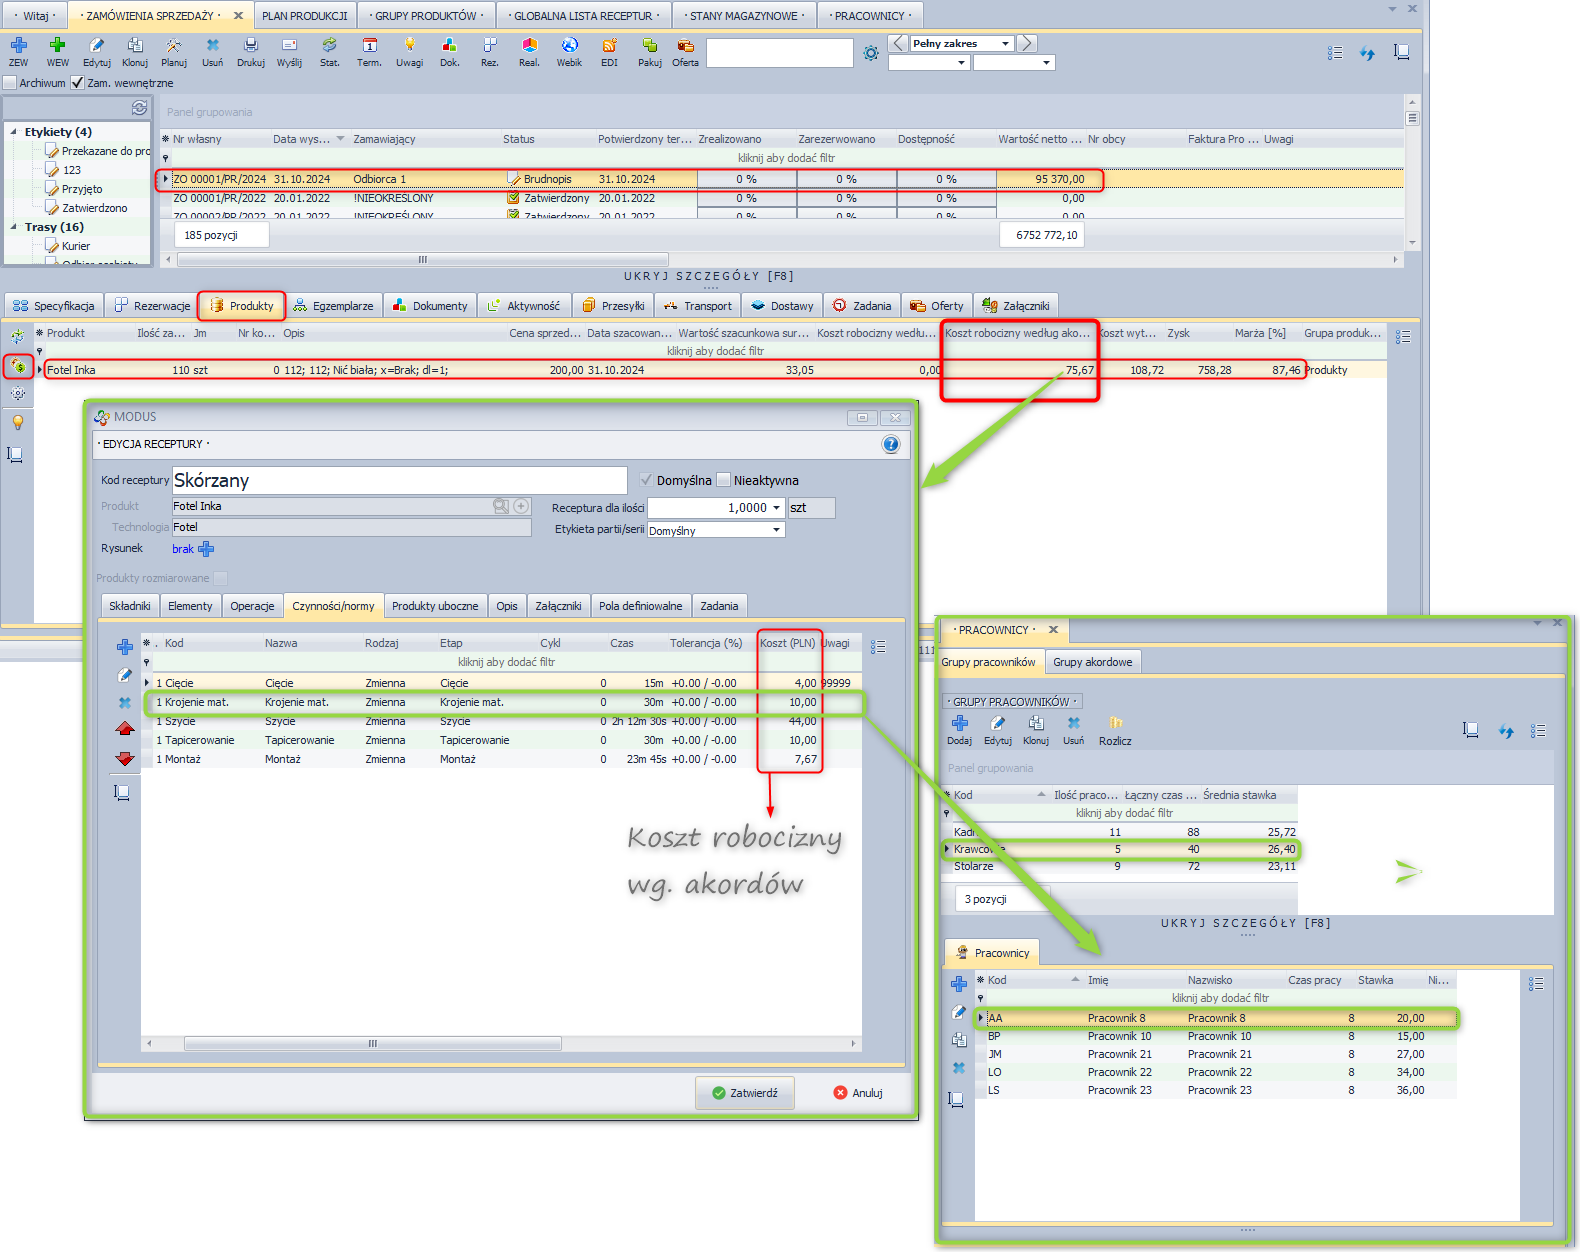Collapse the Etykiety (4) tree node
The width and height of the screenshot is (1580, 1252).
click(x=14, y=132)
